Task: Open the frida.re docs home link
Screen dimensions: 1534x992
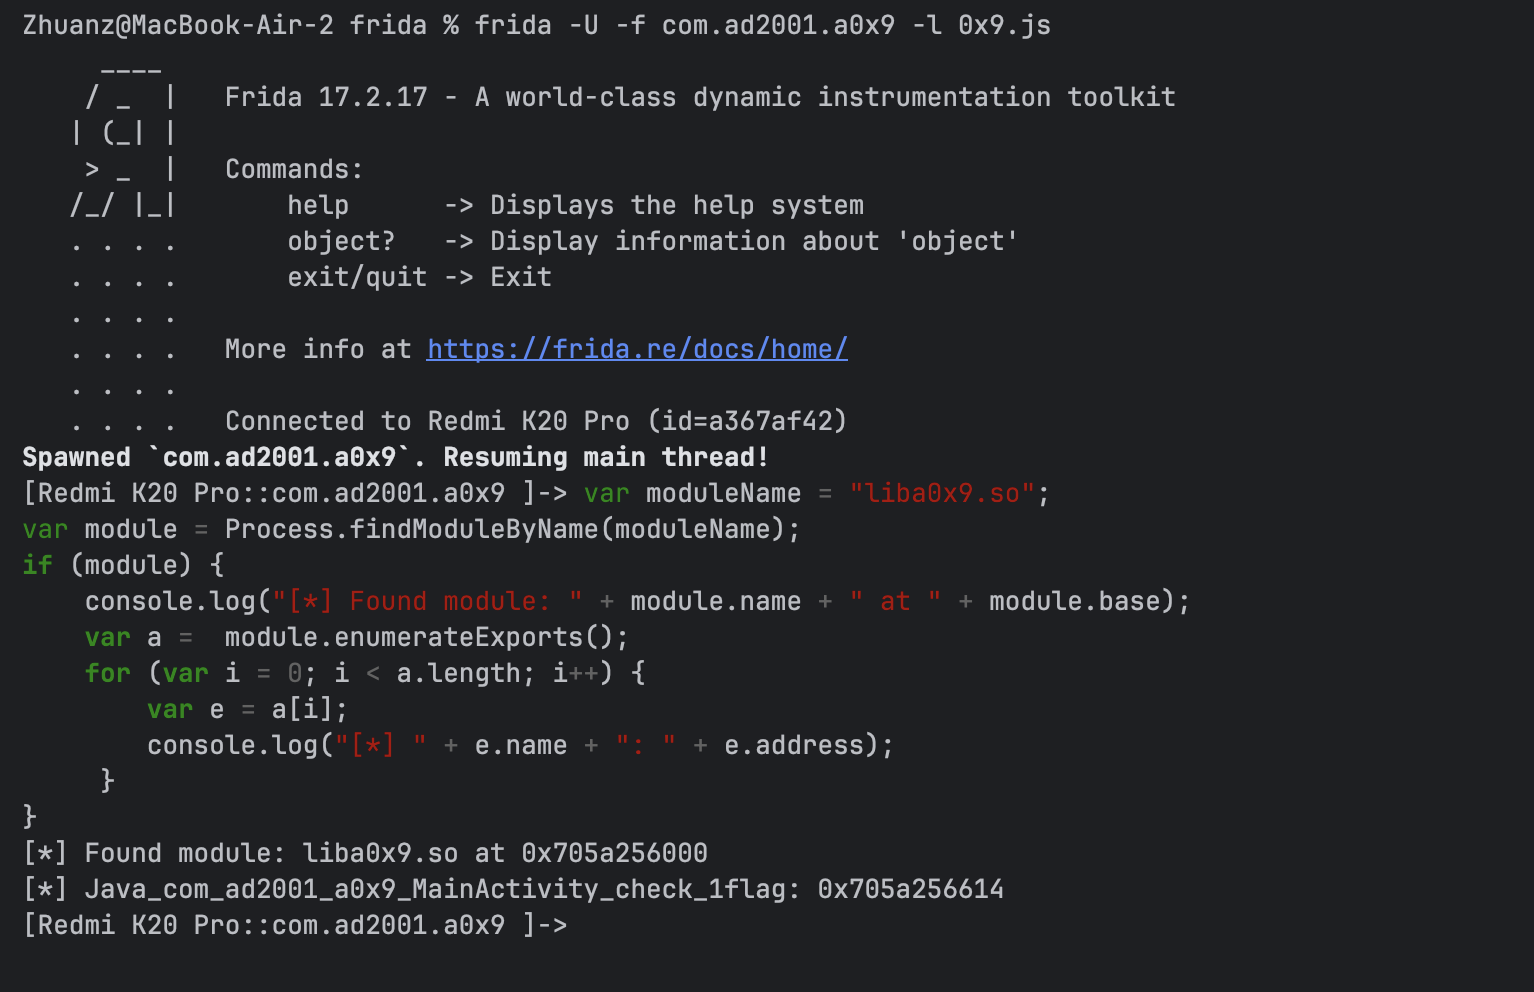Action: coord(637,349)
